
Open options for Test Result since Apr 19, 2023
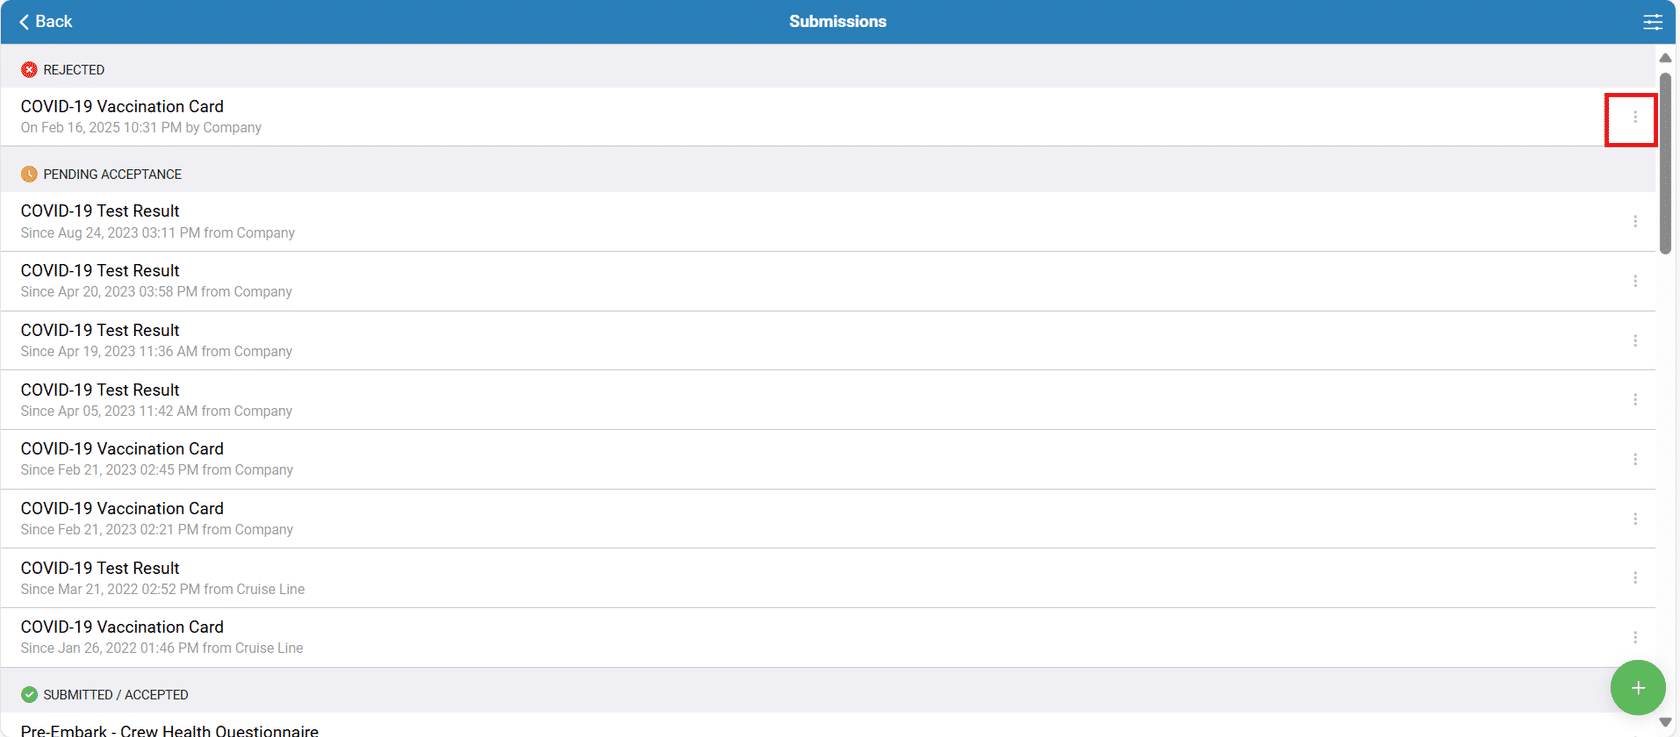[x=1635, y=341]
